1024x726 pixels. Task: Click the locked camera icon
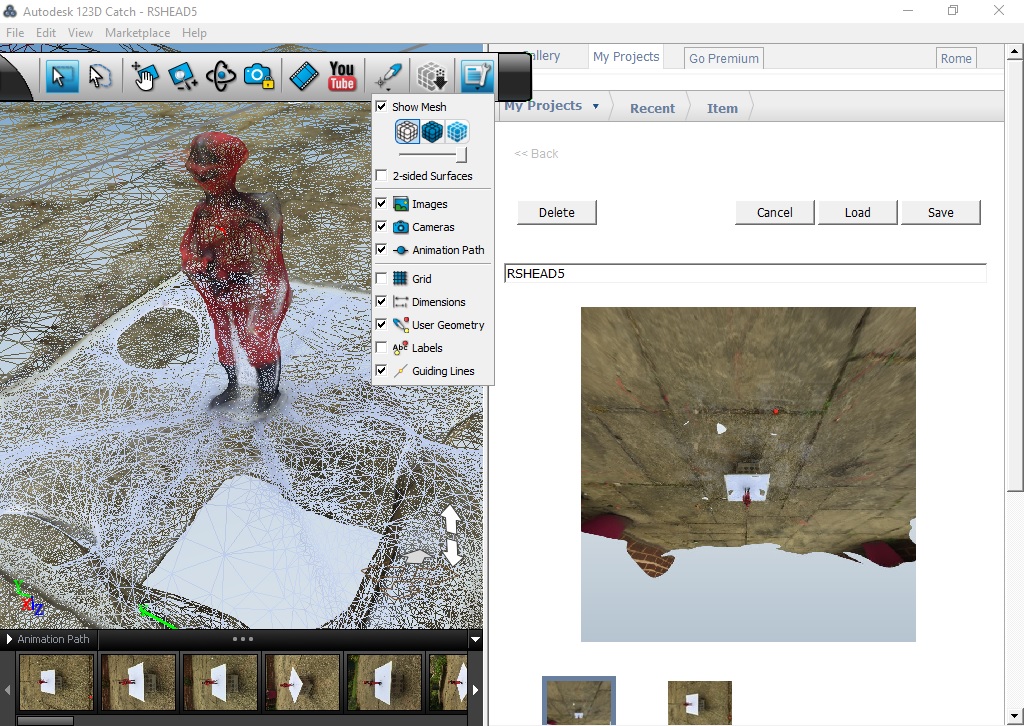click(x=259, y=76)
